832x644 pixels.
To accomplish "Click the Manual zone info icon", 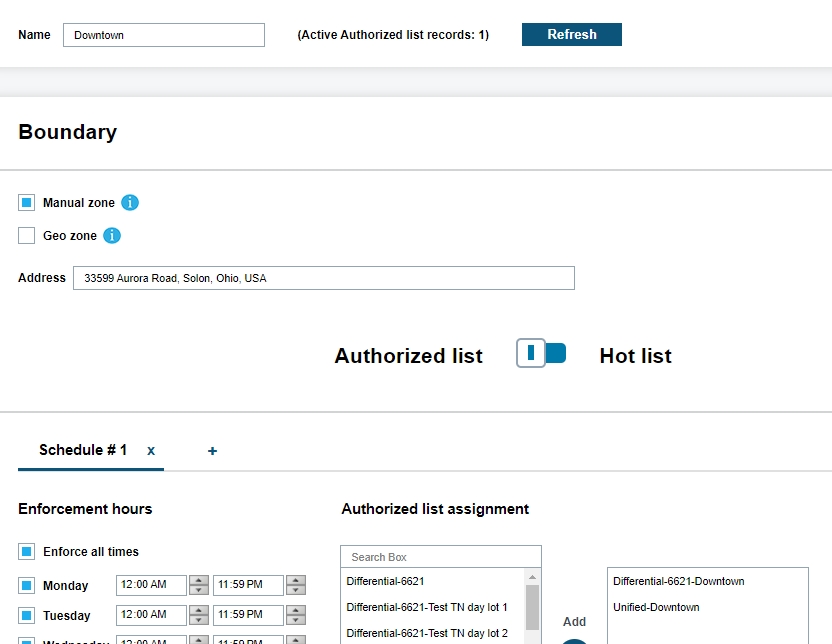I will [x=130, y=203].
